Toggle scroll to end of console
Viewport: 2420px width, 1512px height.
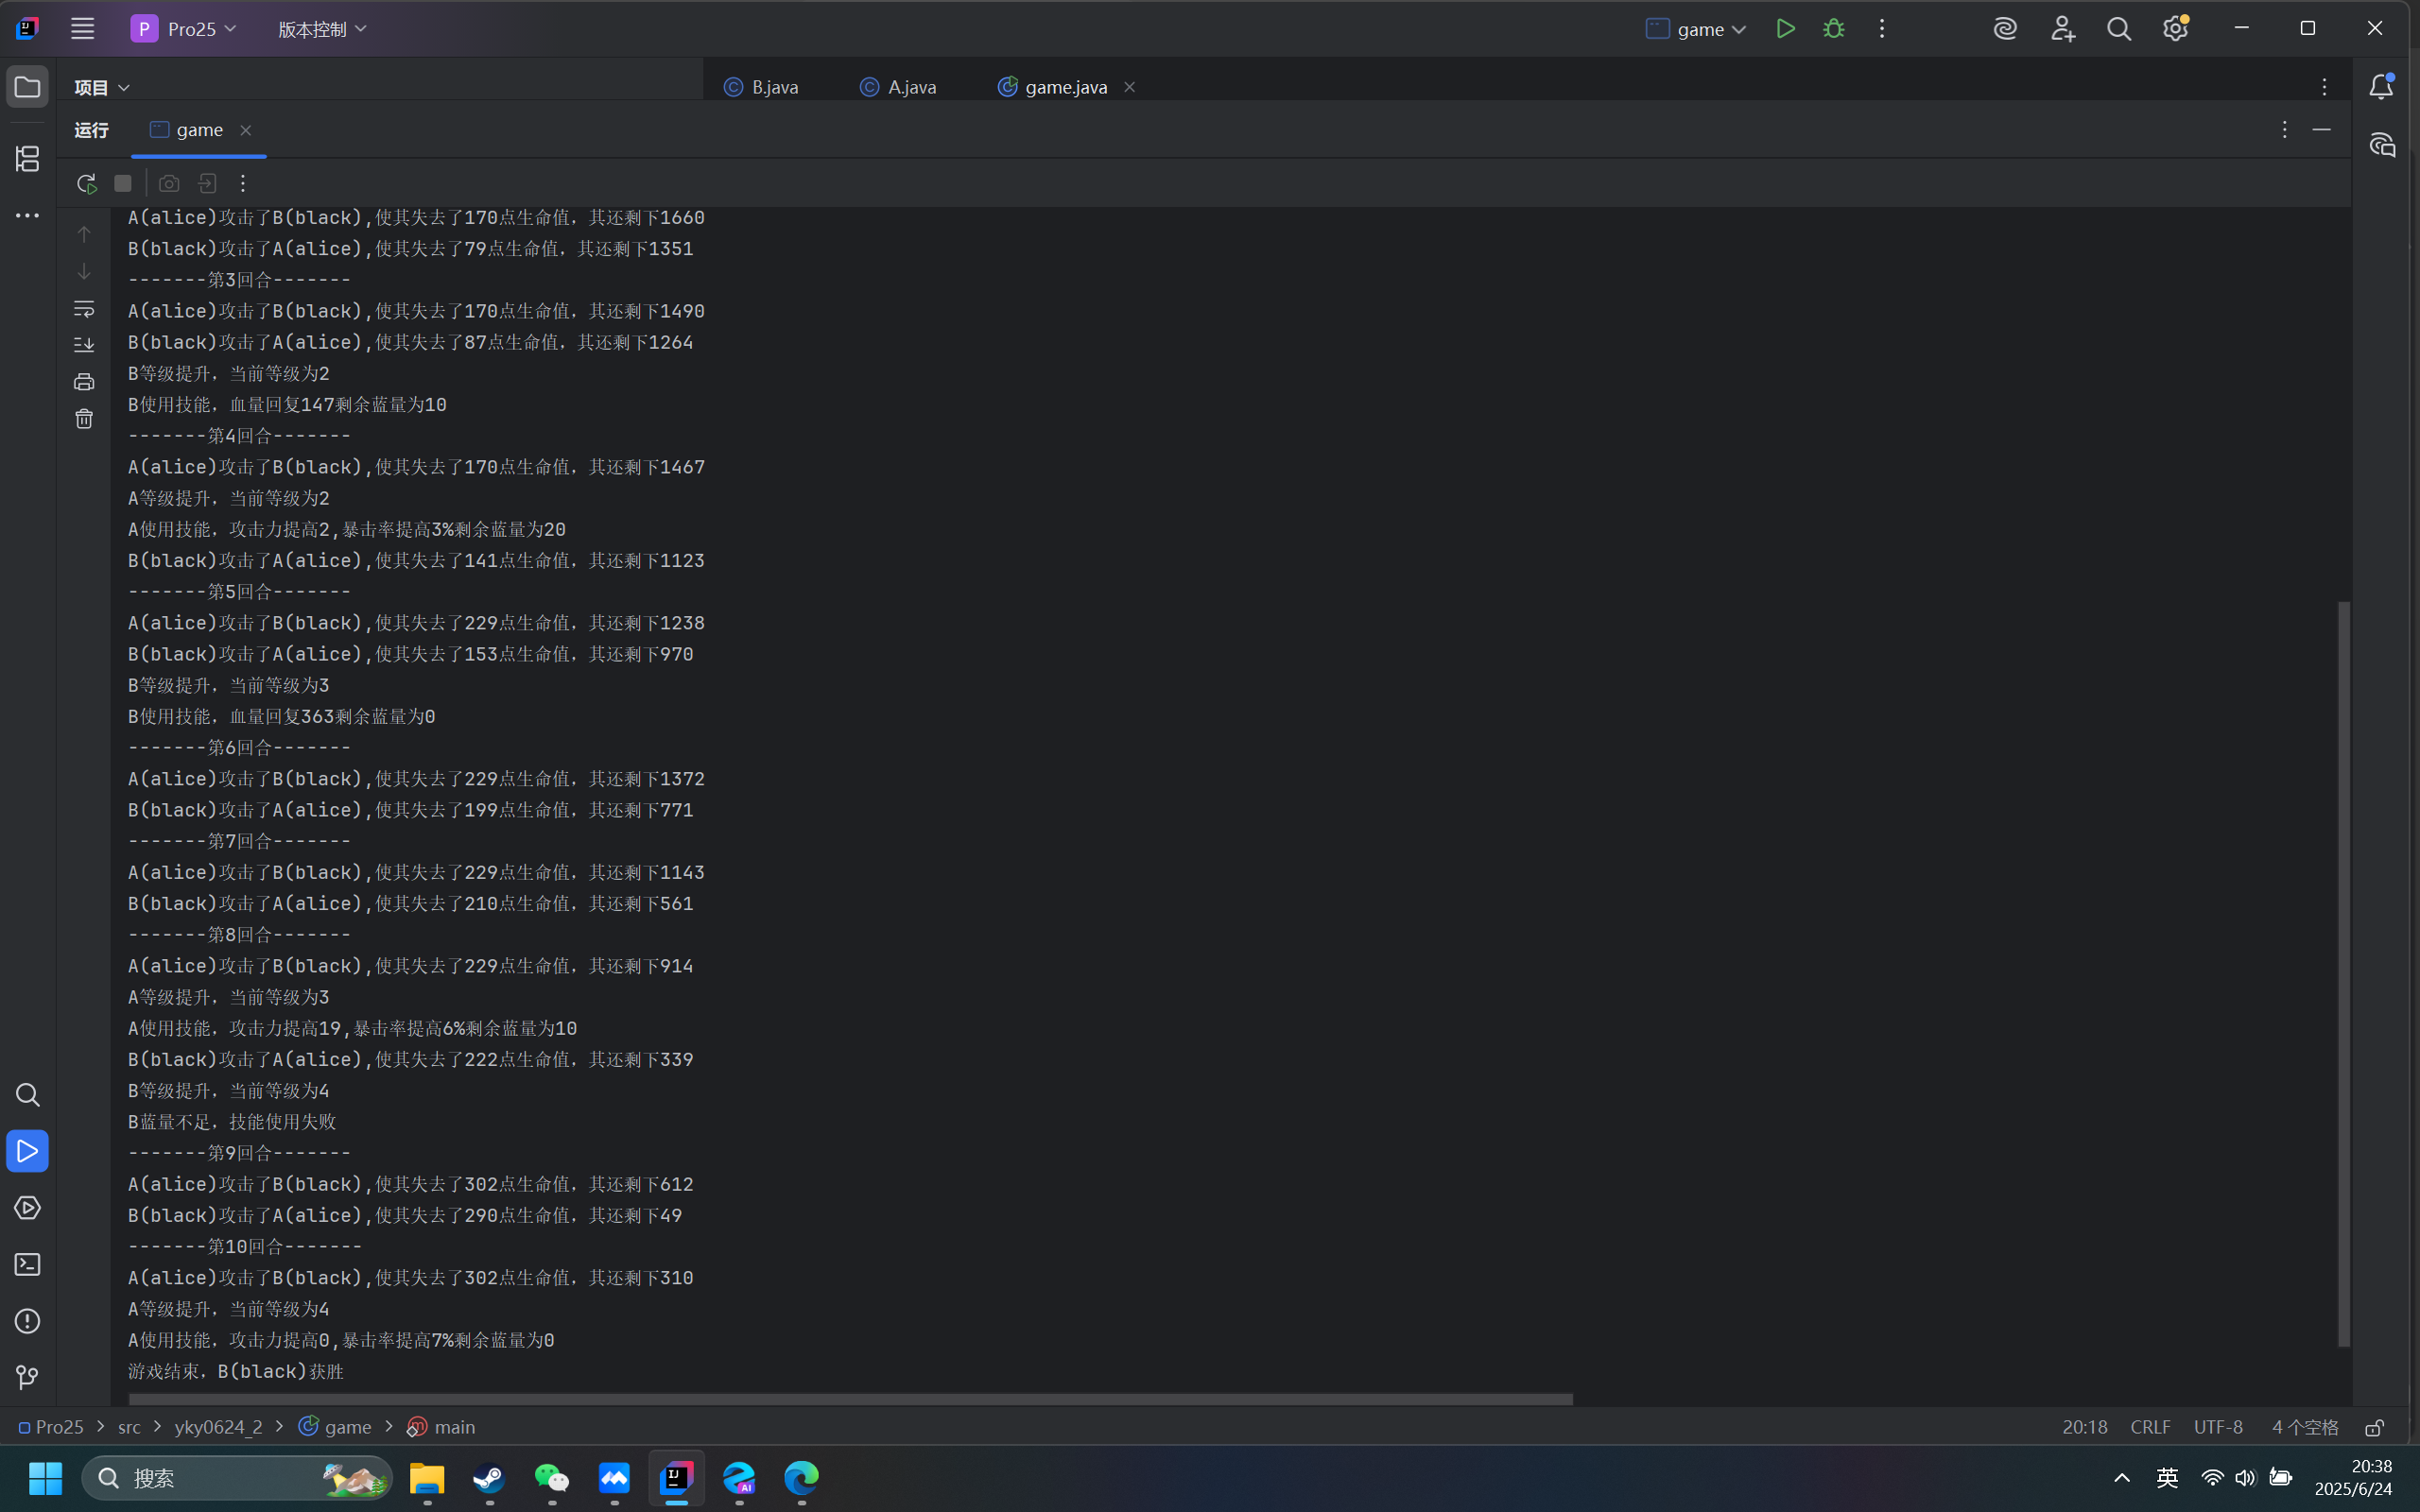[84, 345]
